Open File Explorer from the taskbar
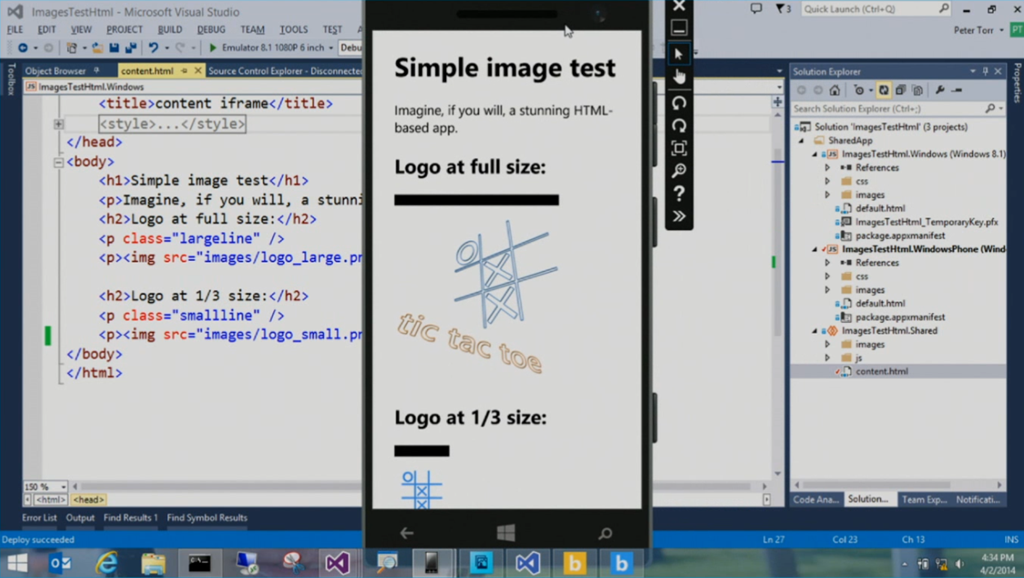1024x578 pixels. click(153, 563)
